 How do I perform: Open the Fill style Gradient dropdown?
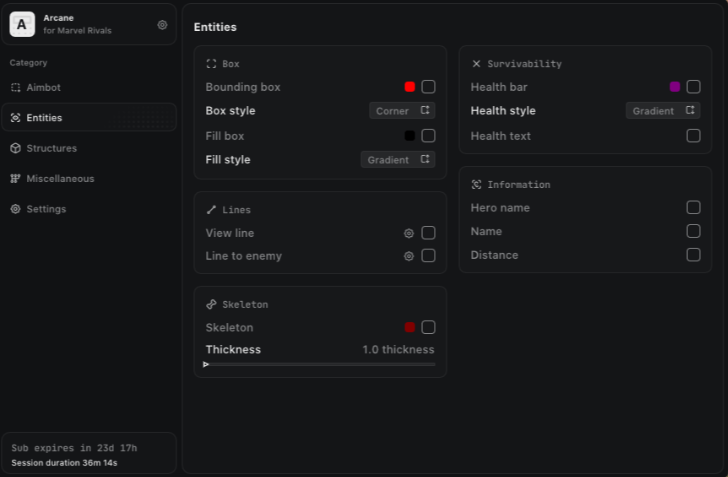(x=398, y=159)
